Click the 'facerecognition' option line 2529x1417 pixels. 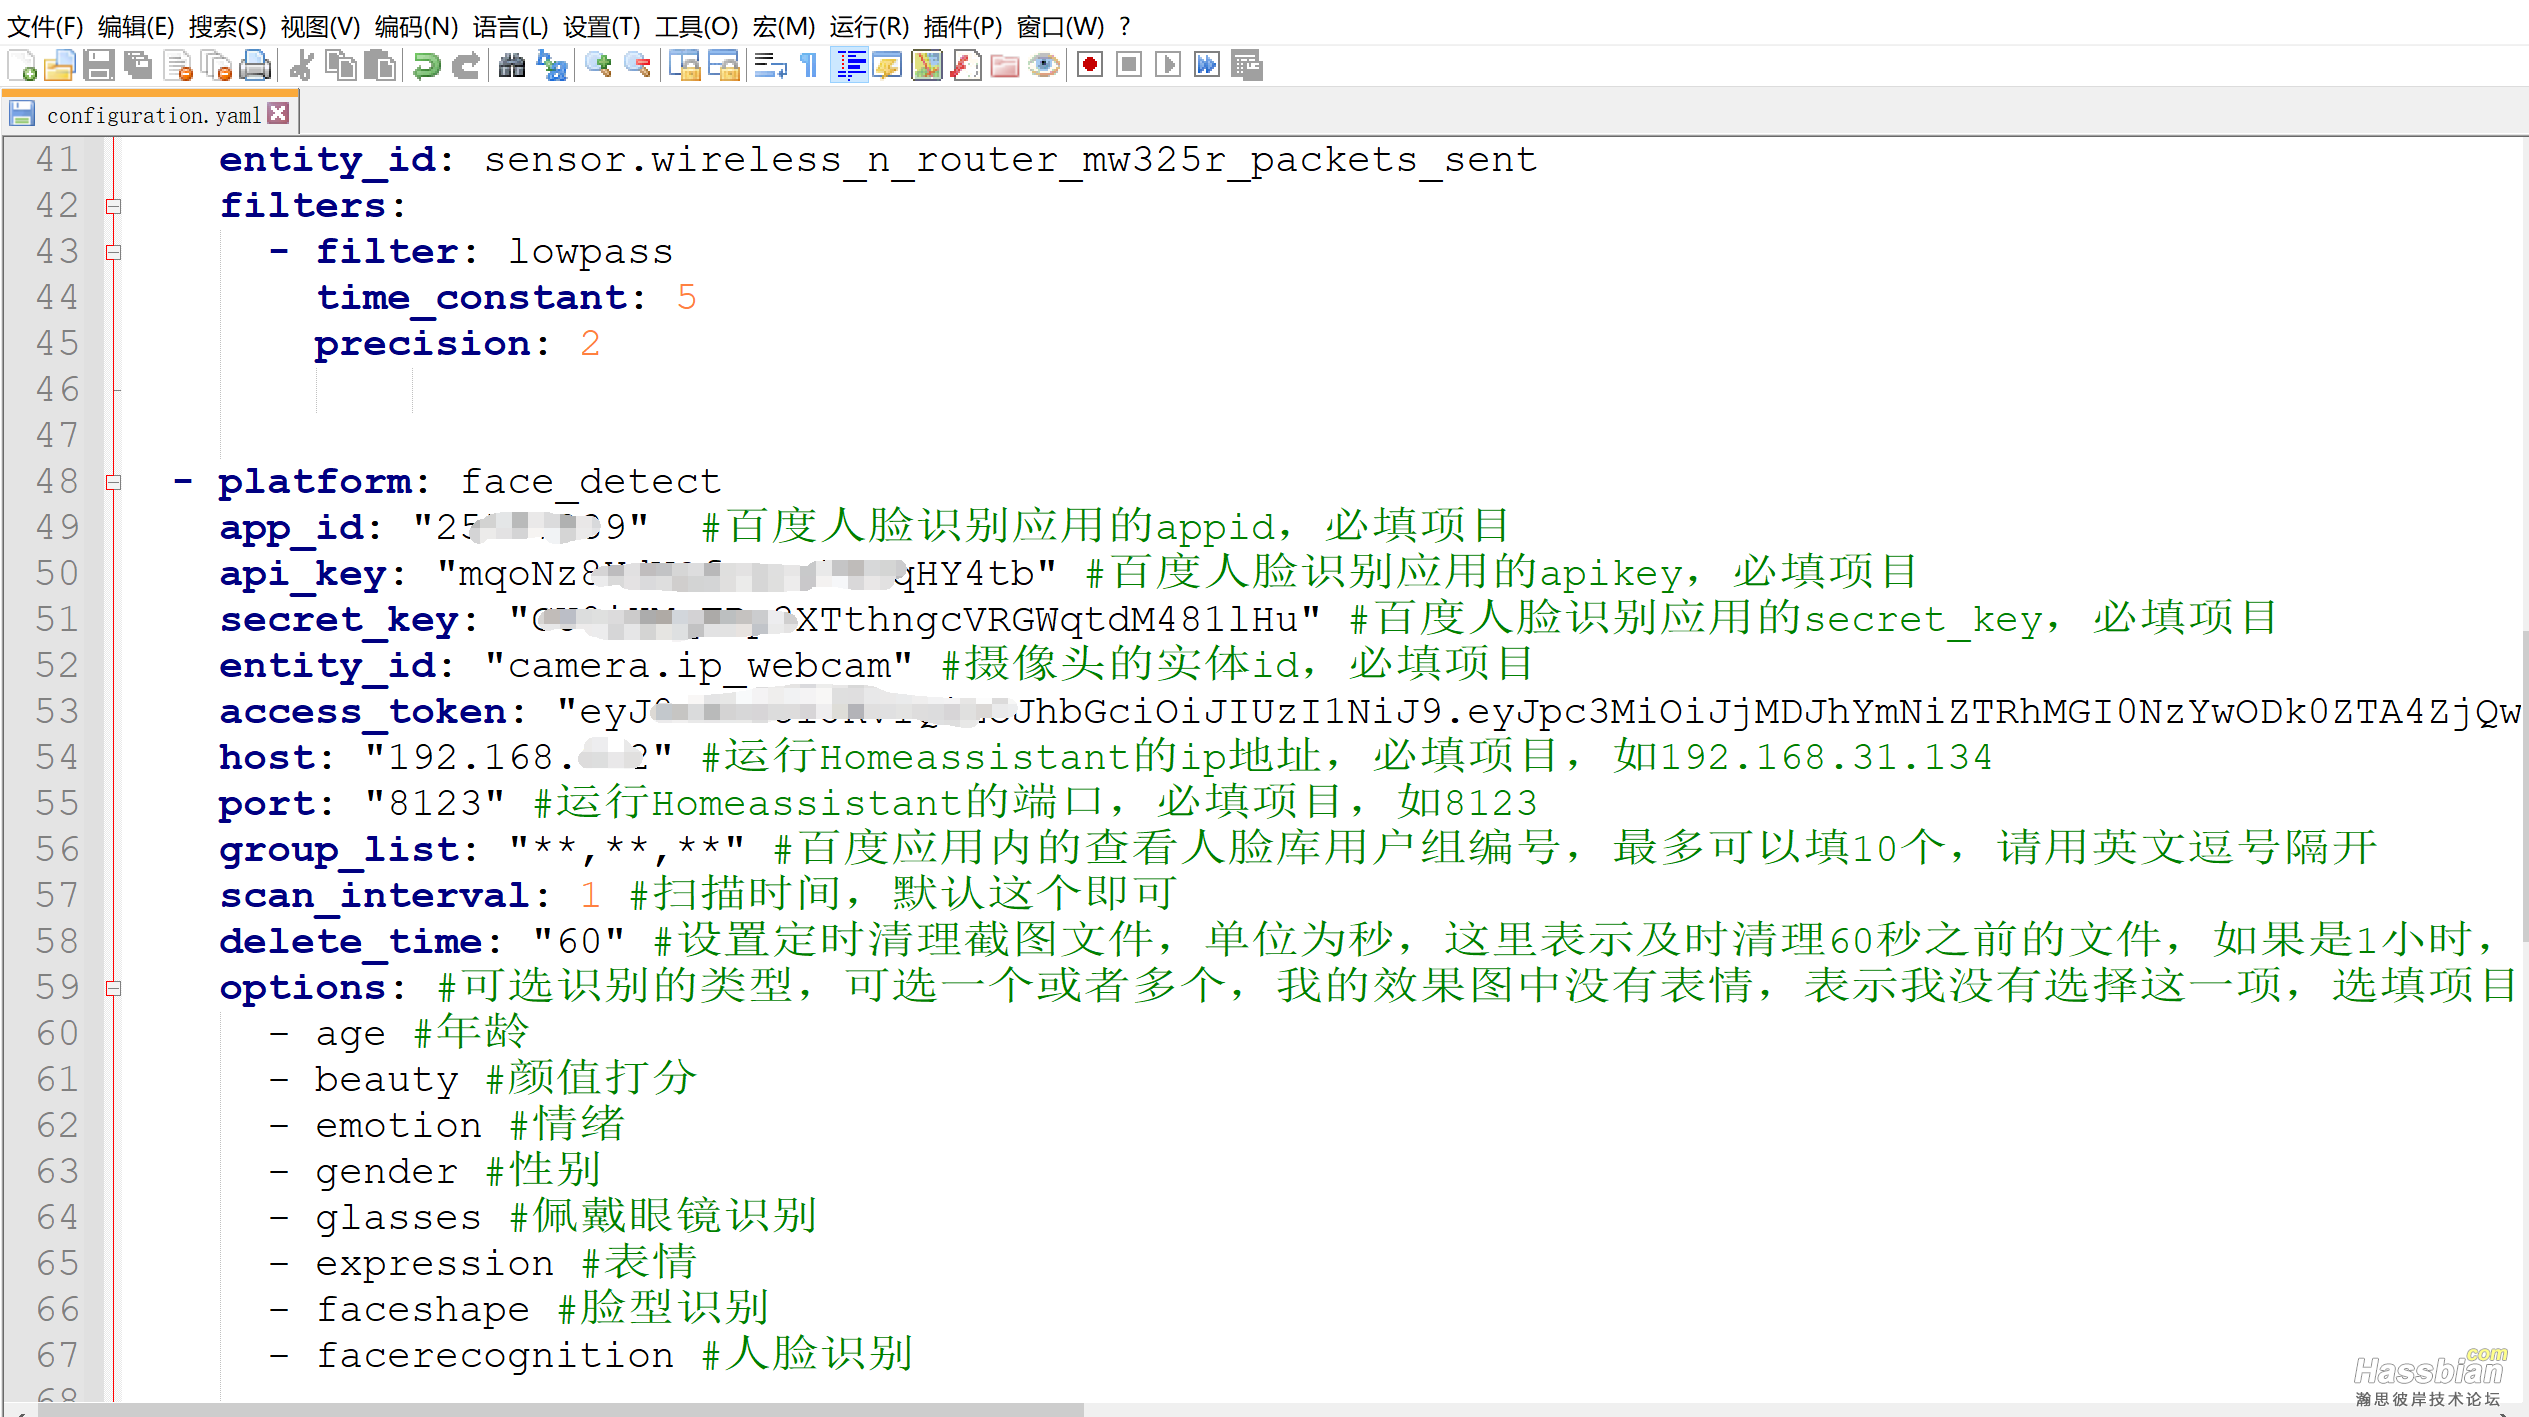(x=495, y=1356)
